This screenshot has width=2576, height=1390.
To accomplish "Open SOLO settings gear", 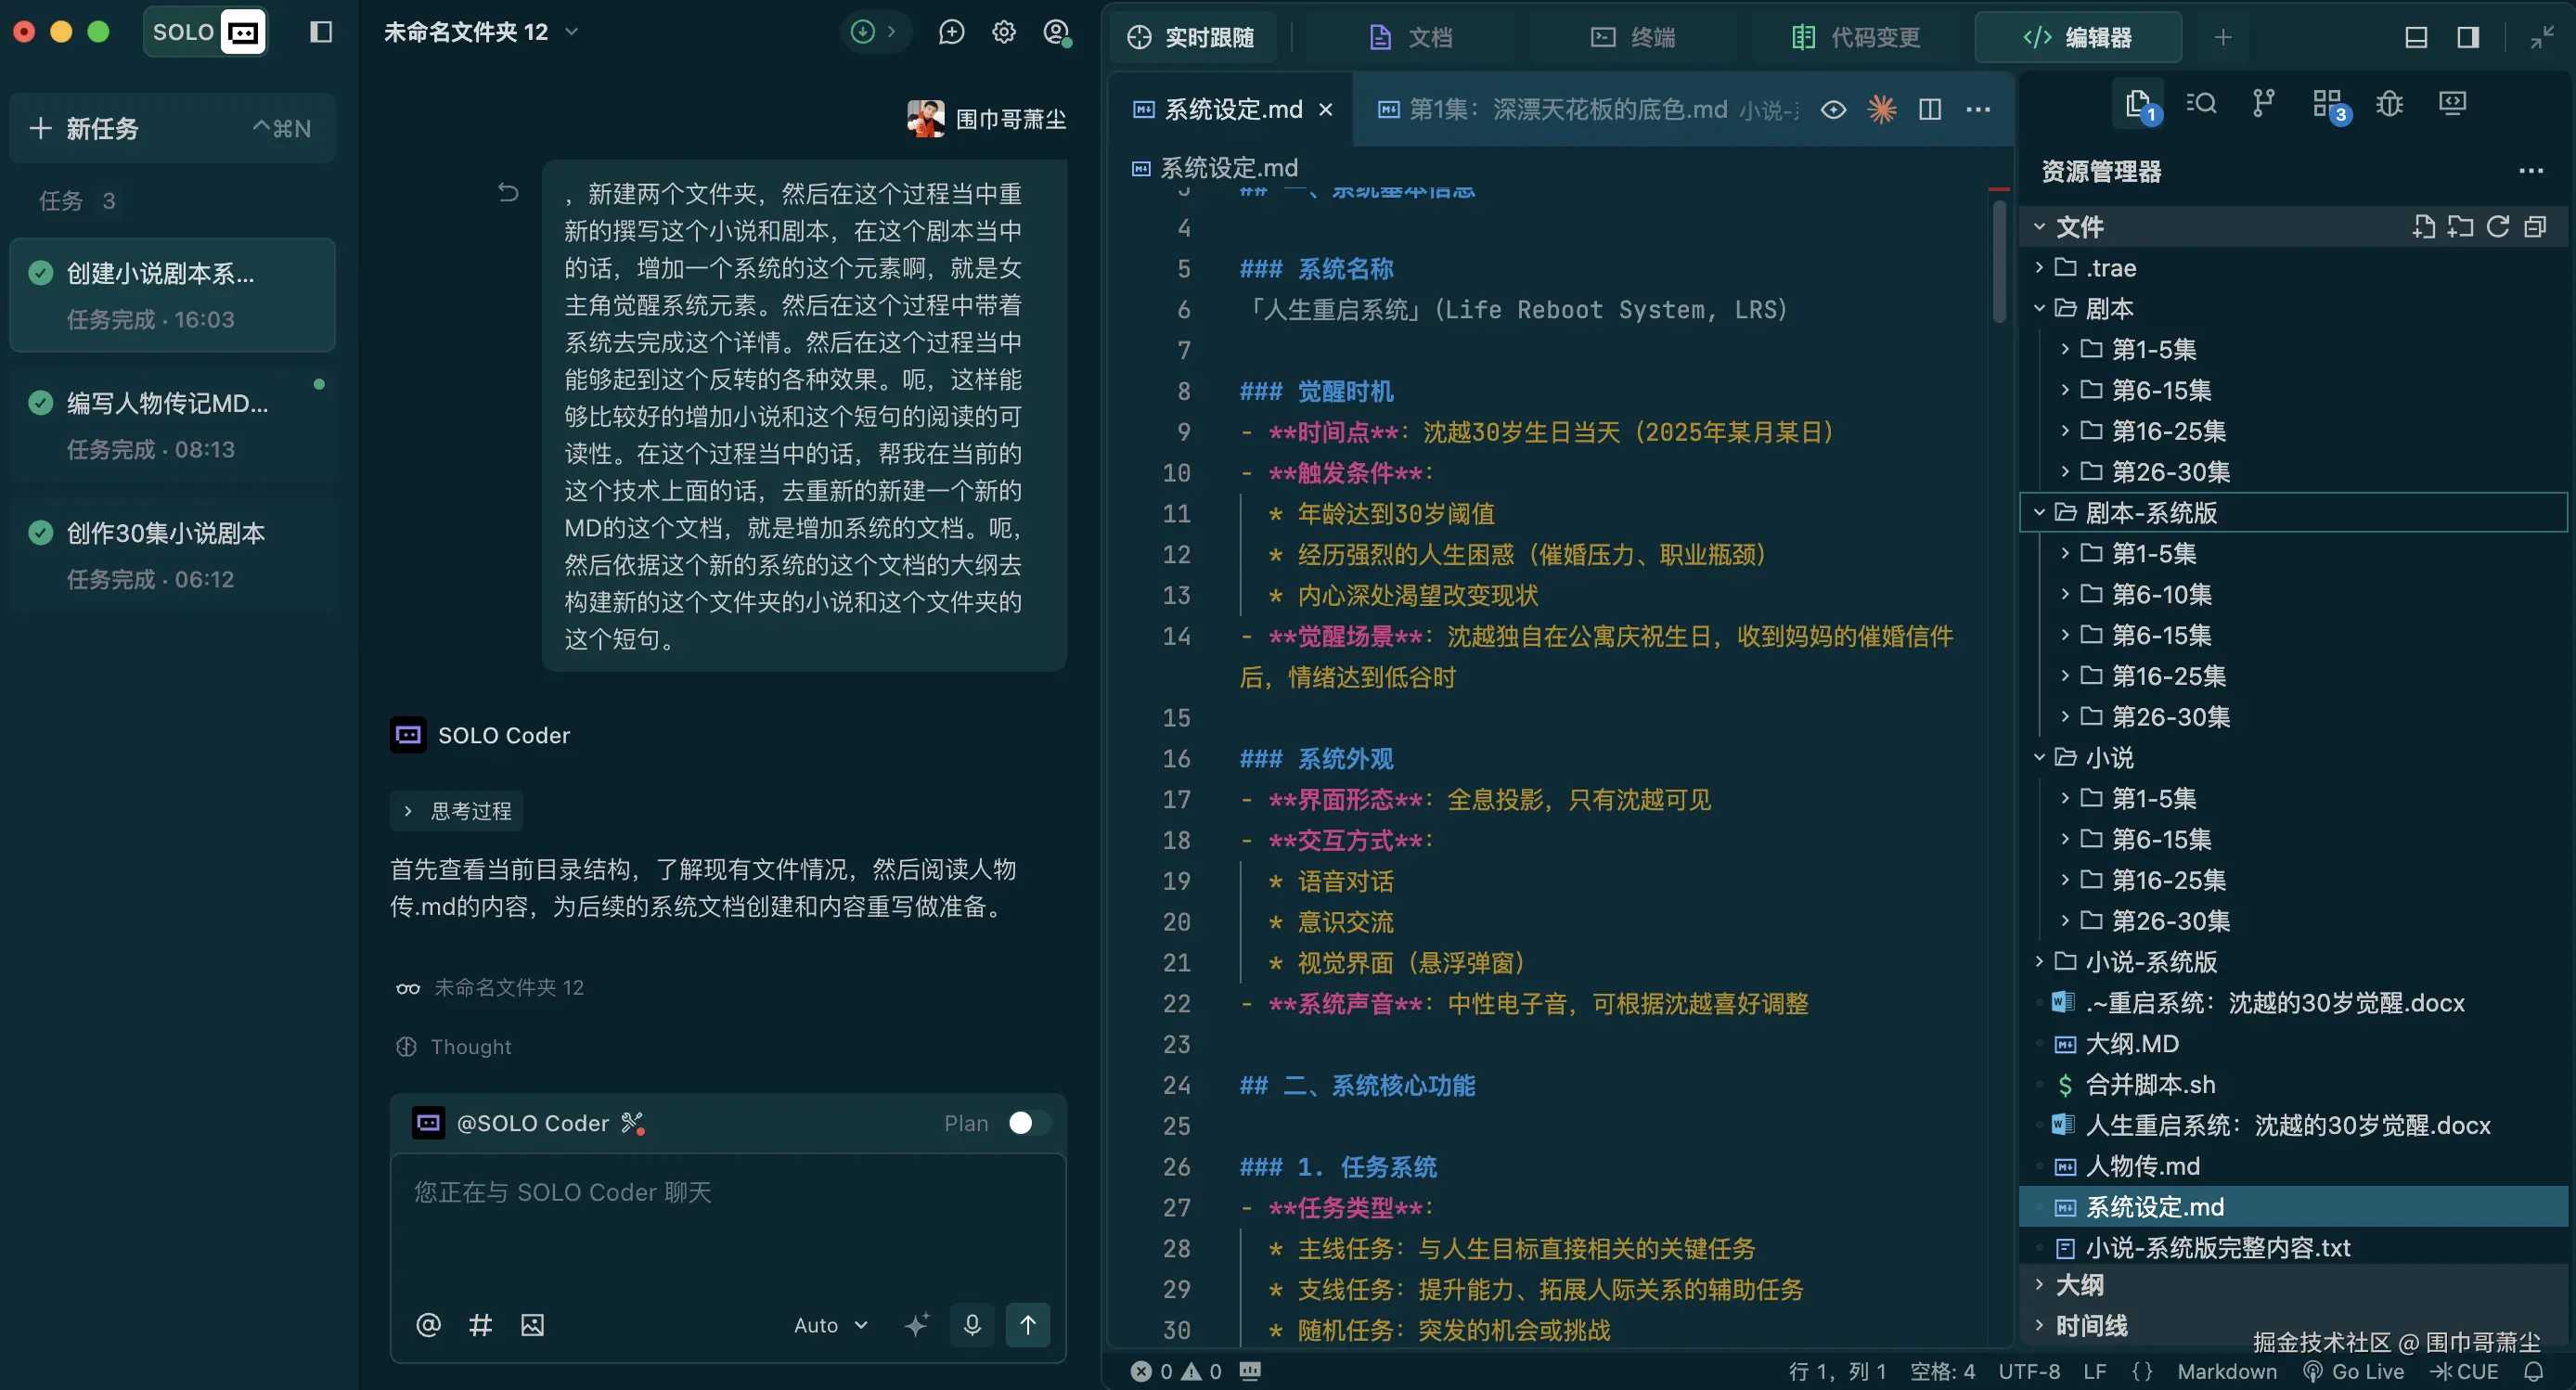I will 1003,31.
